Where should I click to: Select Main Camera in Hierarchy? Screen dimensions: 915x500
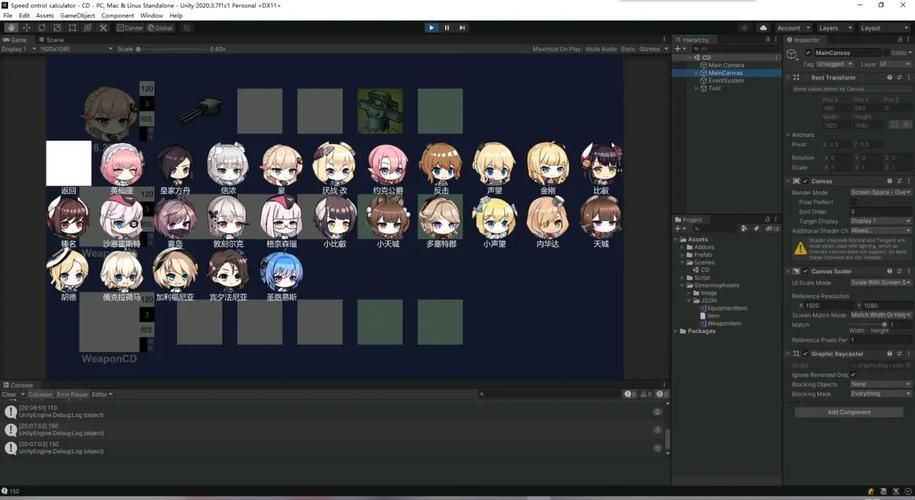click(x=725, y=65)
